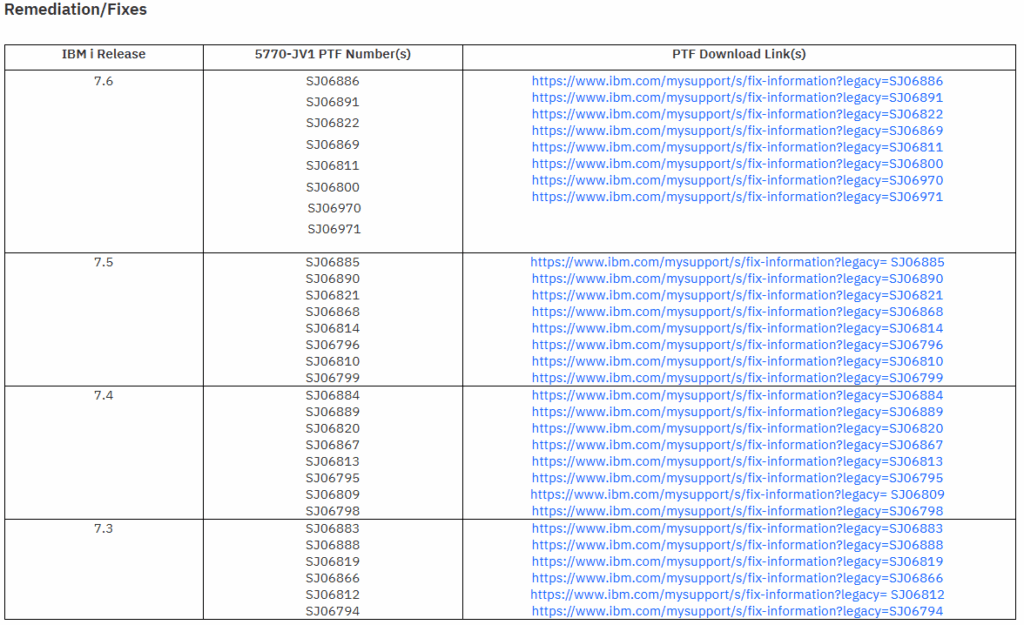Open the link ending in legacy=SJ06799

[737, 378]
